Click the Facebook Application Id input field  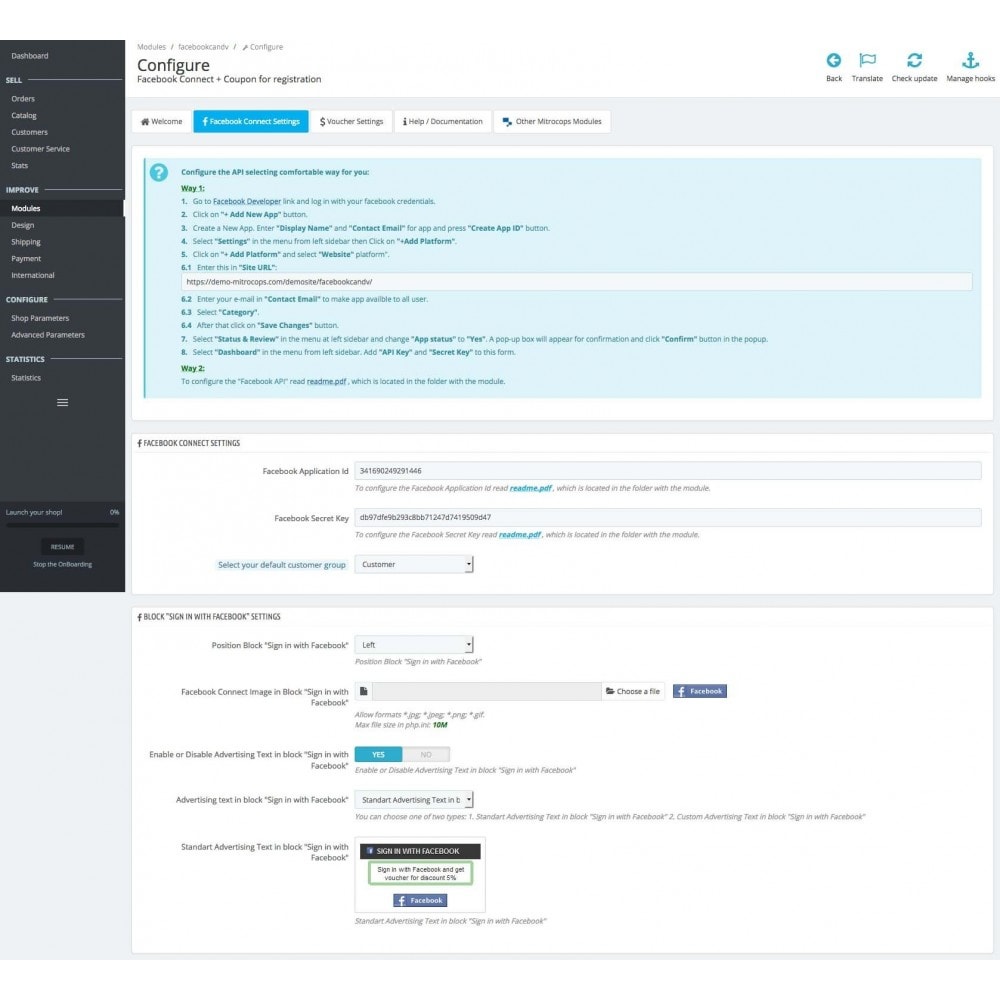pyautogui.click(x=668, y=471)
